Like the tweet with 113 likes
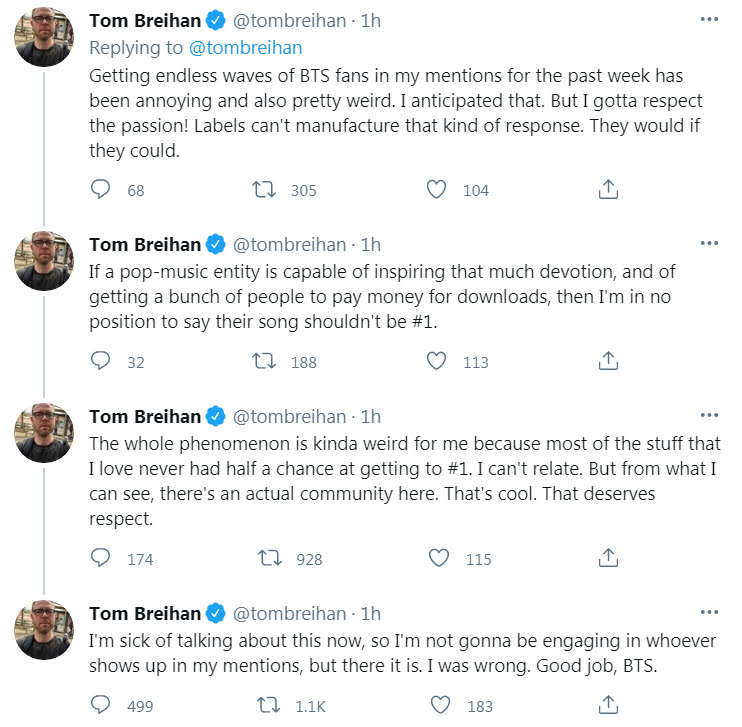Image resolution: width=742 pixels, height=727 pixels. [x=436, y=361]
